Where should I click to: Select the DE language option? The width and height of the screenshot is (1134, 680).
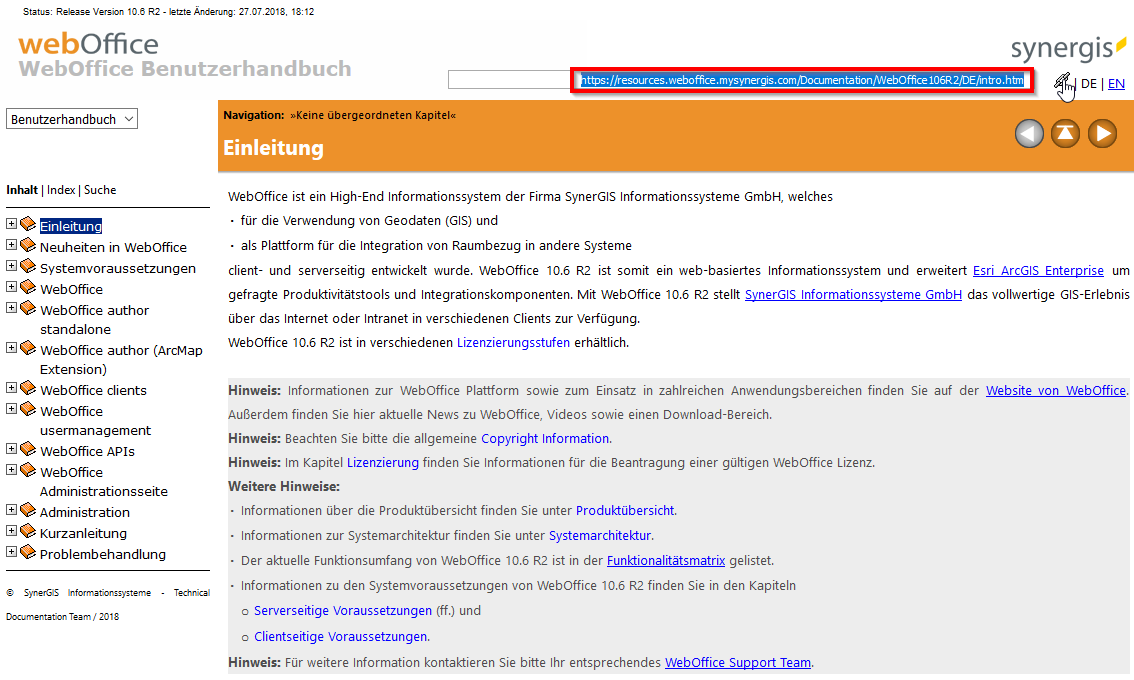[x=1088, y=84]
